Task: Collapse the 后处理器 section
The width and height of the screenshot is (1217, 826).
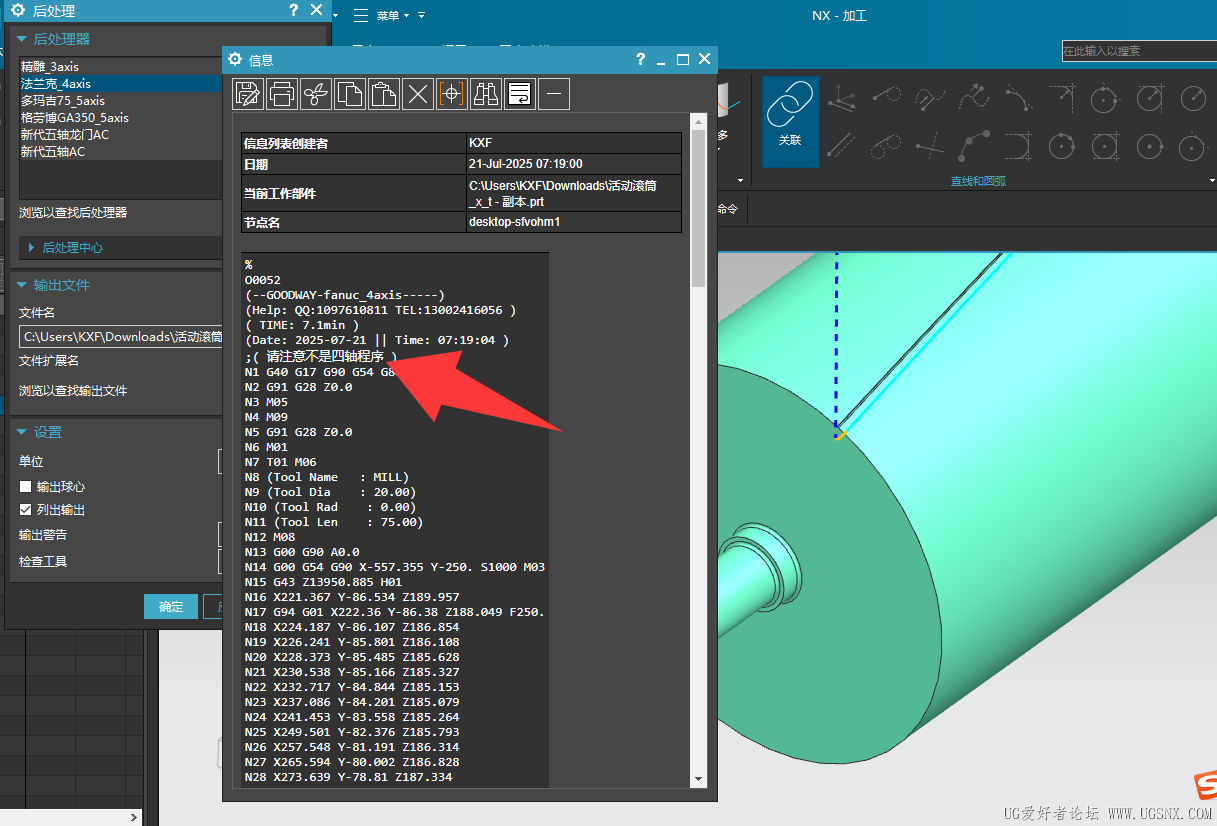Action: pyautogui.click(x=21, y=39)
